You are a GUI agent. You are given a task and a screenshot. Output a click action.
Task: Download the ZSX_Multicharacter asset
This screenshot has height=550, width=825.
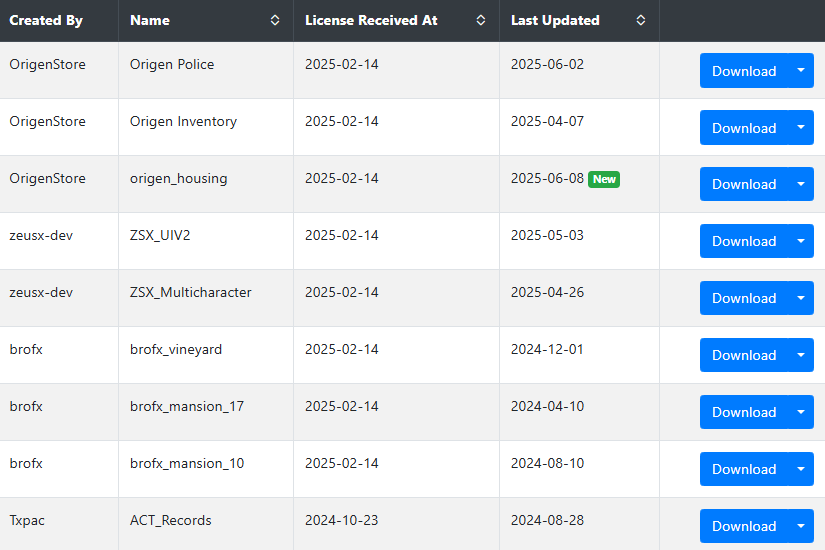point(744,298)
